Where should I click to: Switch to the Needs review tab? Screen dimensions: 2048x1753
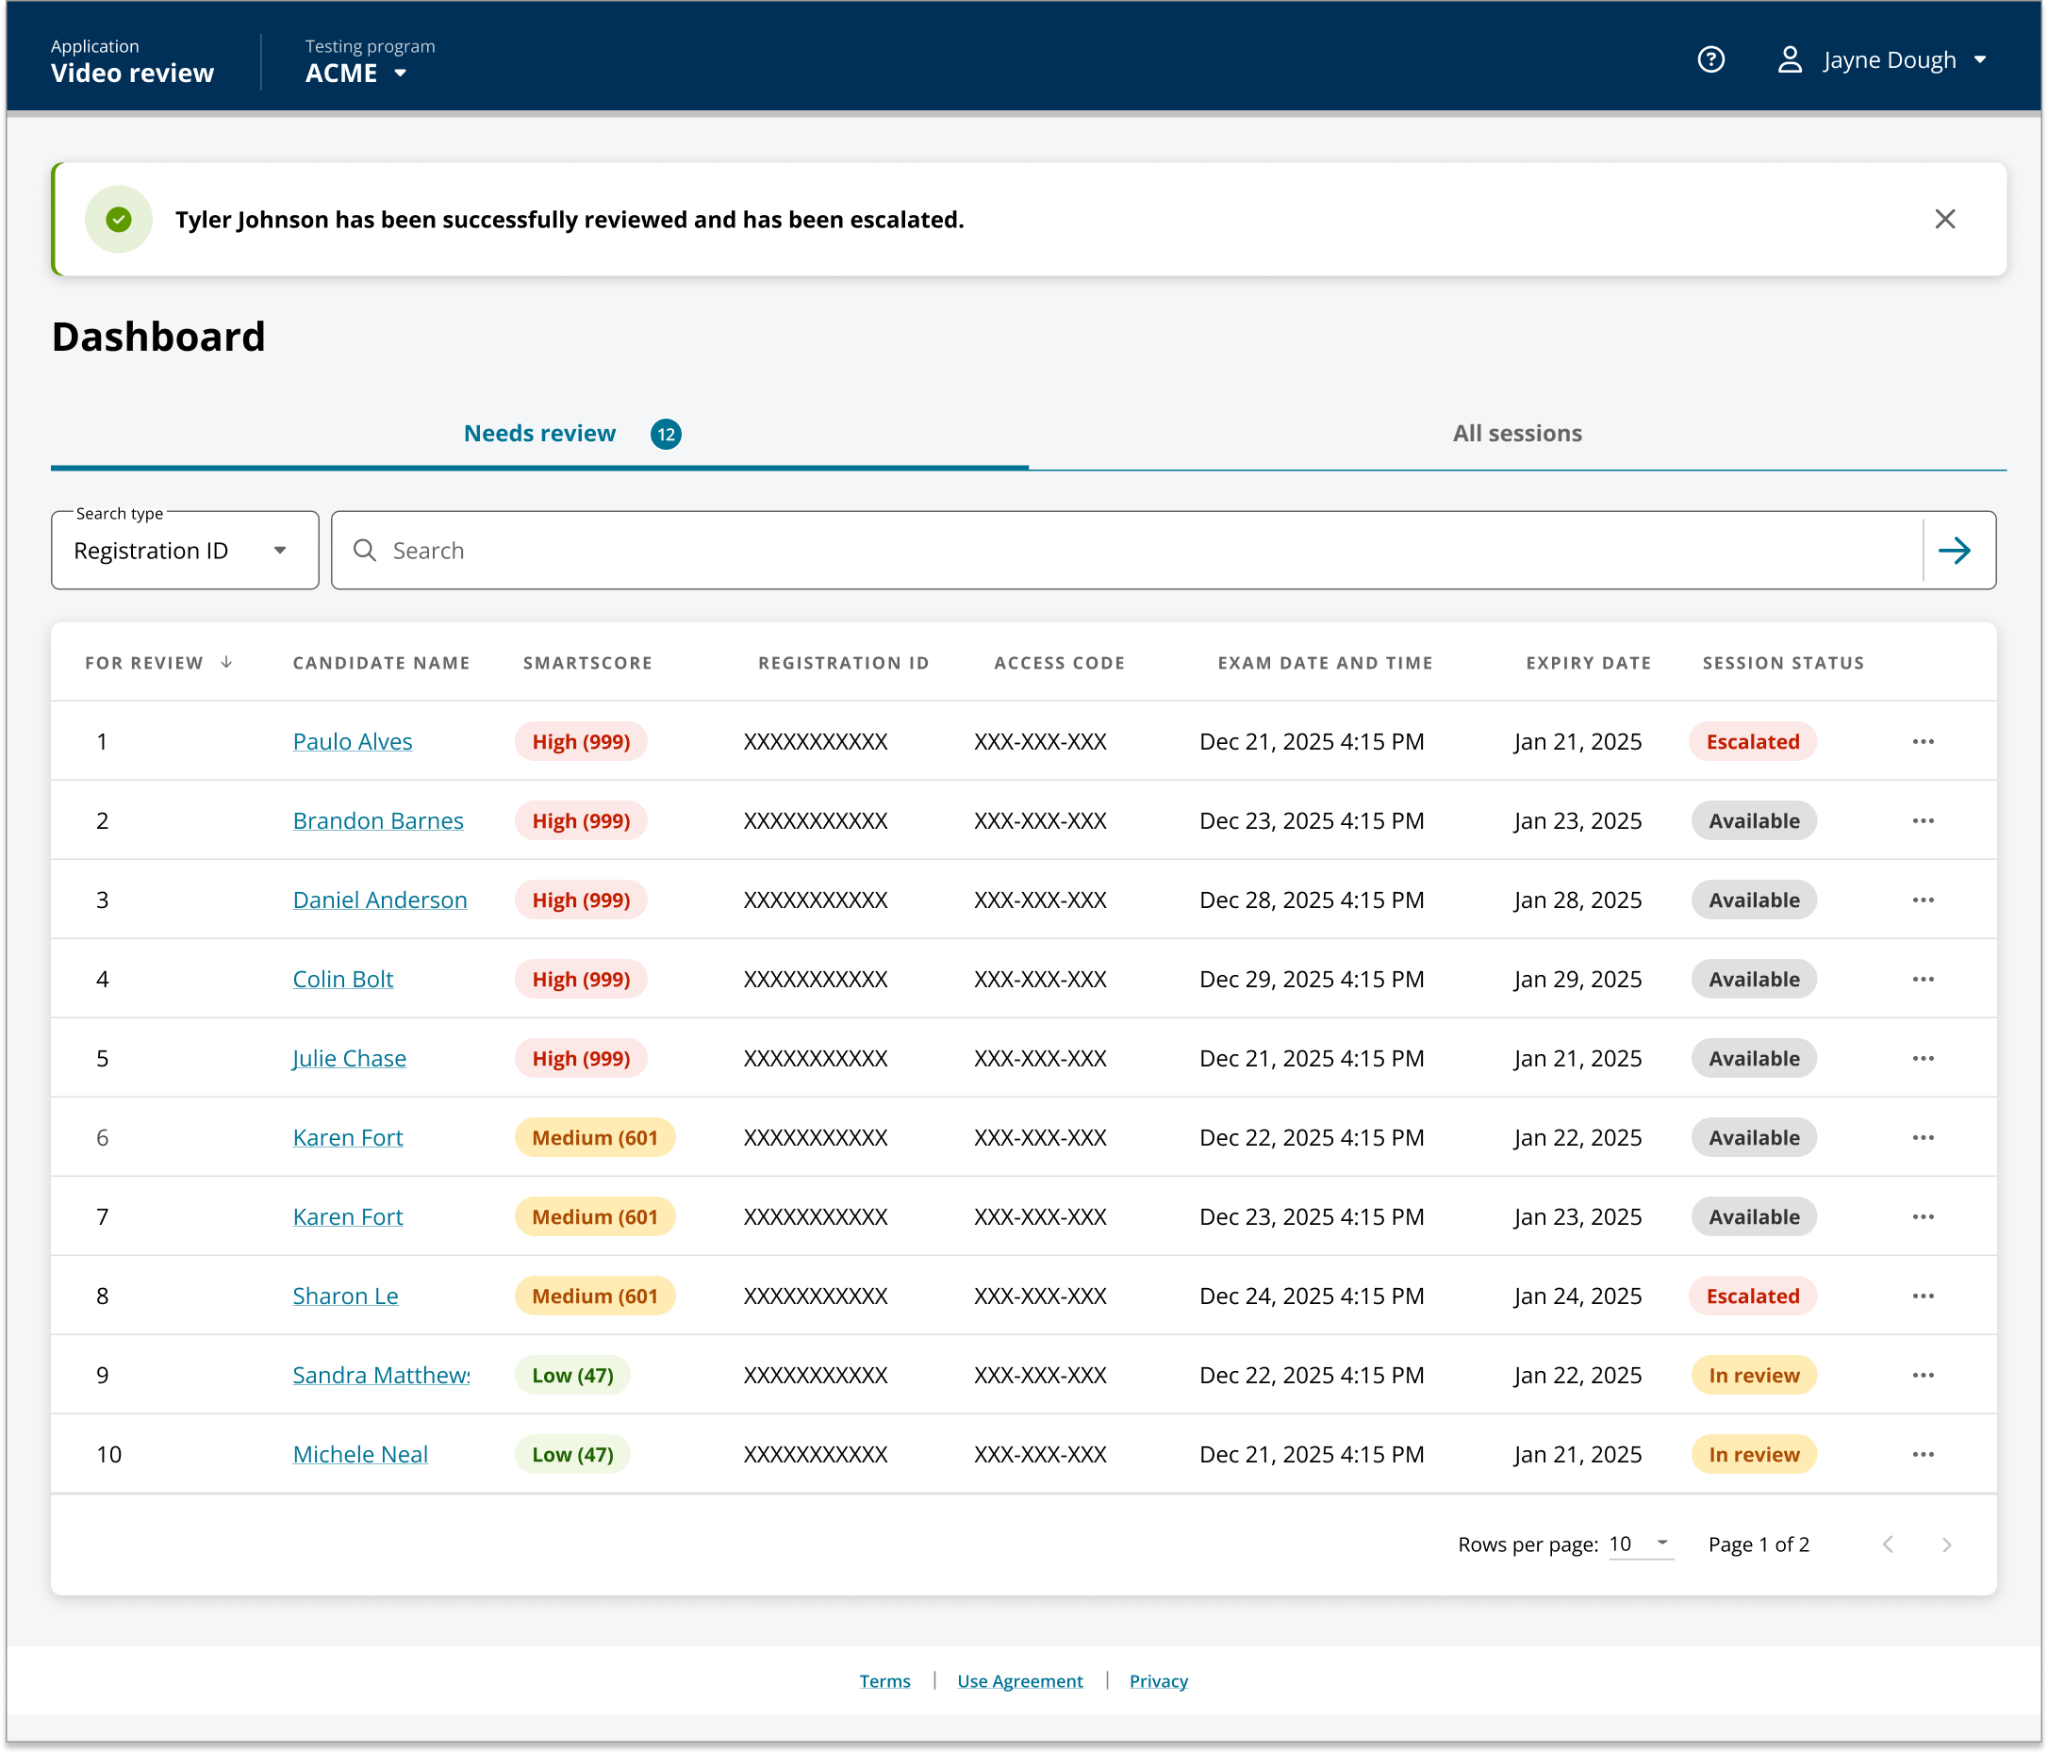point(540,434)
